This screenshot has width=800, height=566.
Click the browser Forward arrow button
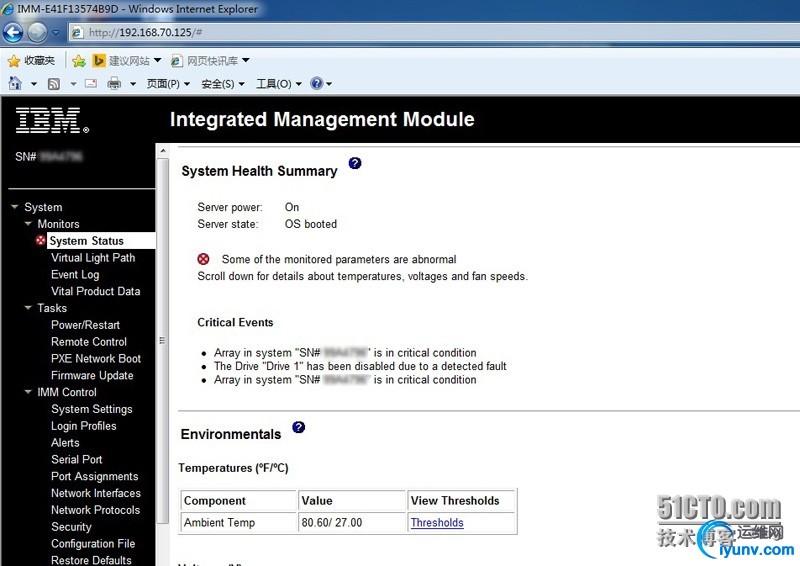click(37, 33)
